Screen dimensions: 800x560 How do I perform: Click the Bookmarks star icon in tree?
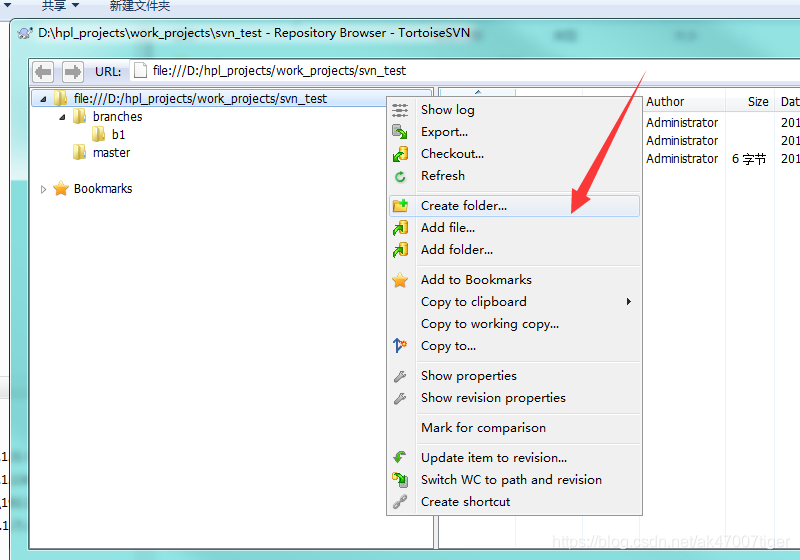[61, 188]
